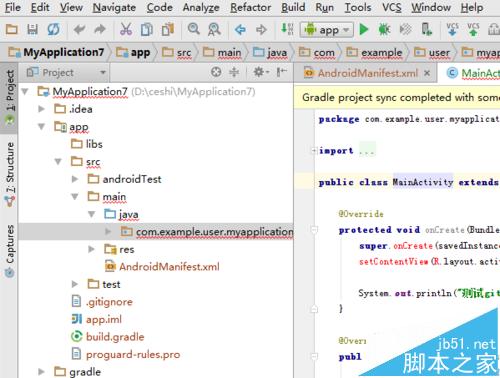500x378 pixels.
Task: Open the Refactor menu
Action: tap(251, 7)
